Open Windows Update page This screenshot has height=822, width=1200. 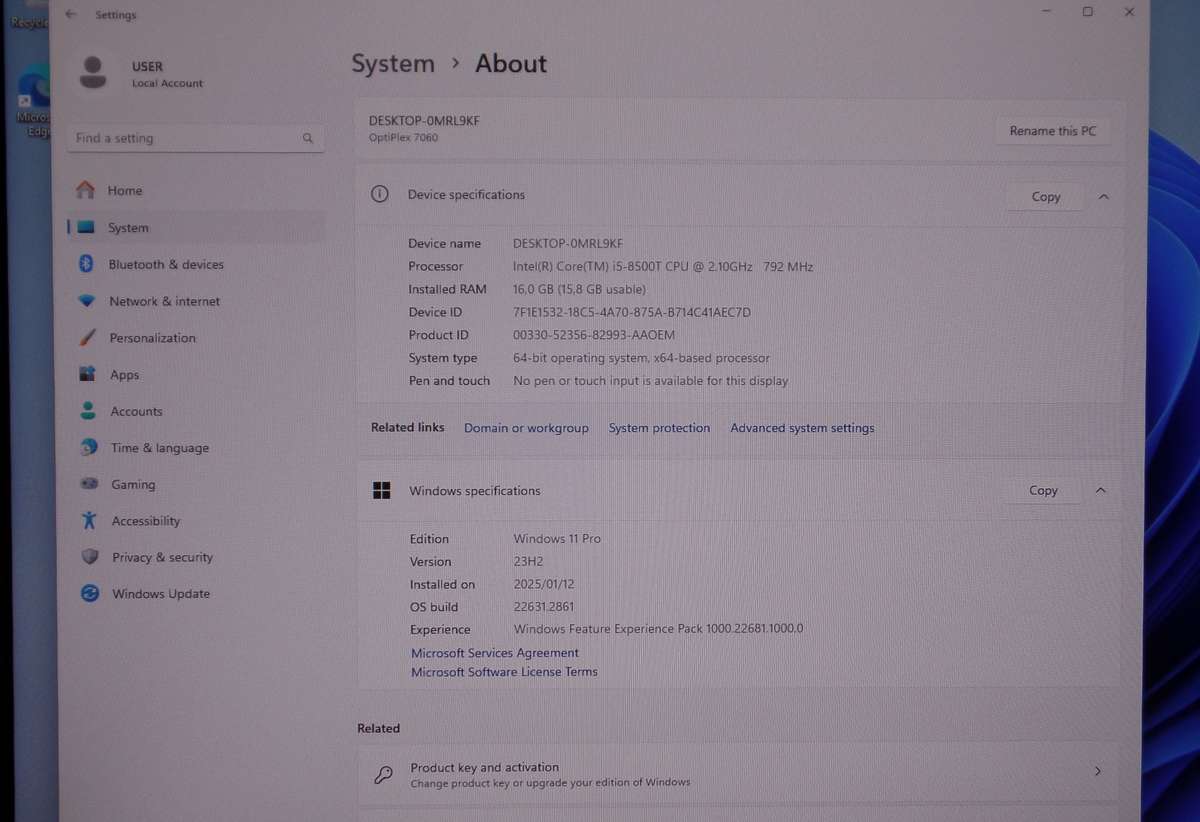pos(161,594)
